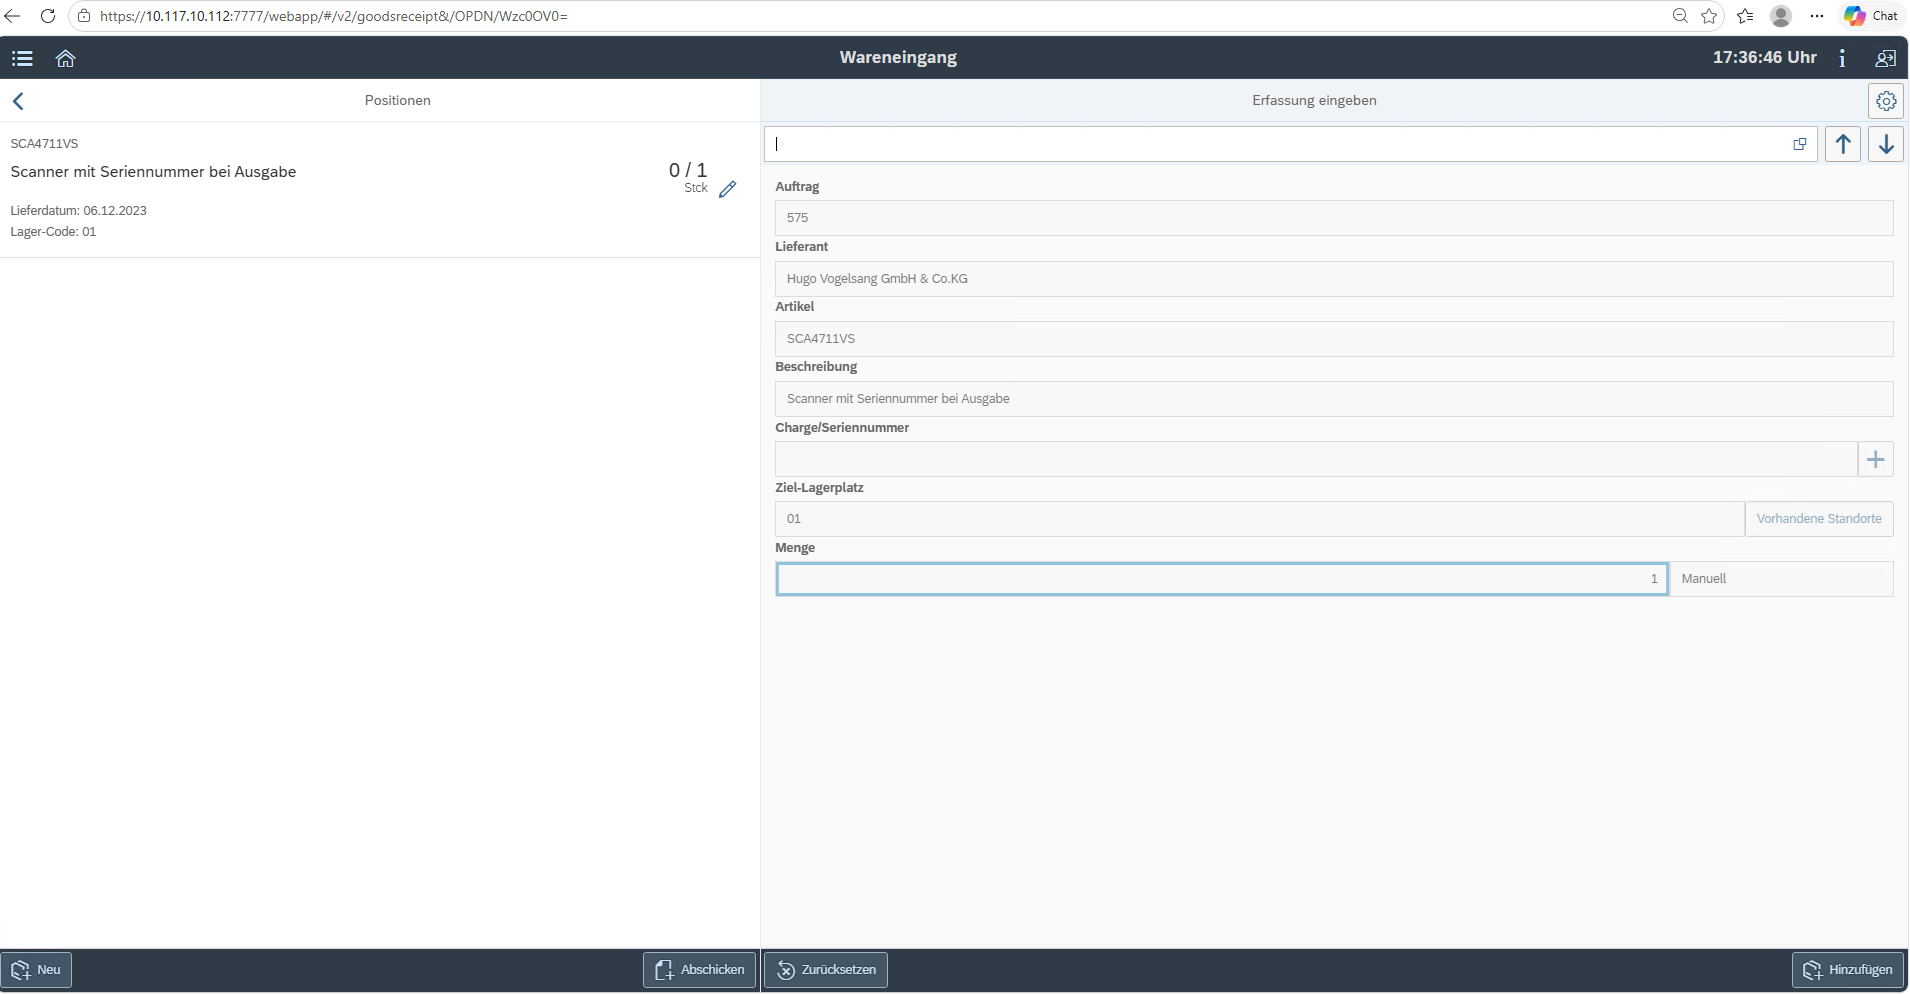Click Lieferant field Hugo Vogelsang GmbH
The width and height of the screenshot is (1910, 995).
click(1334, 279)
